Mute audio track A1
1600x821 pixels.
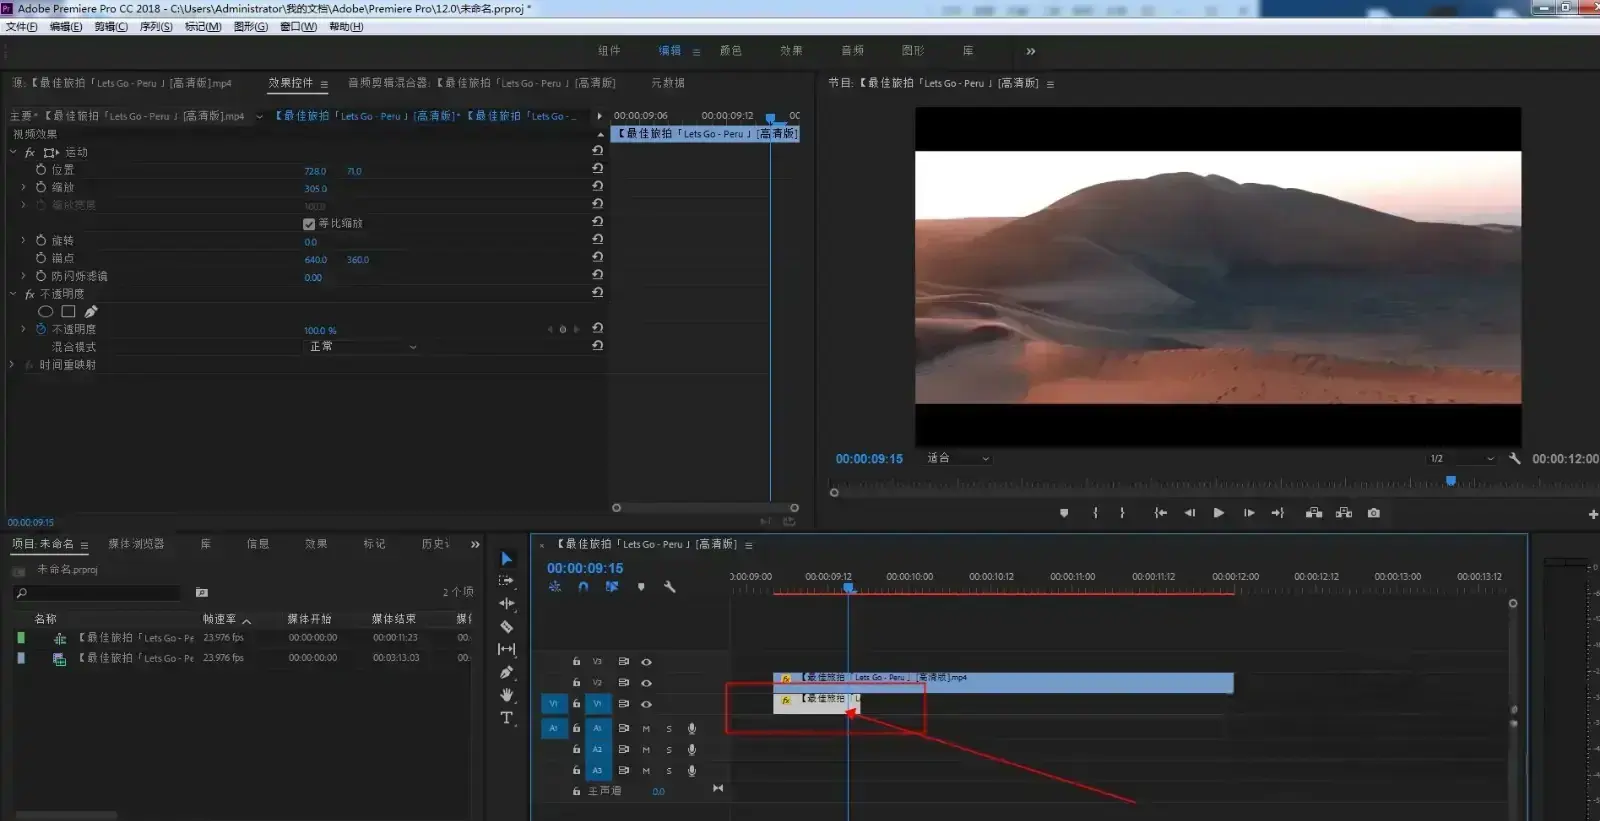[x=646, y=729]
